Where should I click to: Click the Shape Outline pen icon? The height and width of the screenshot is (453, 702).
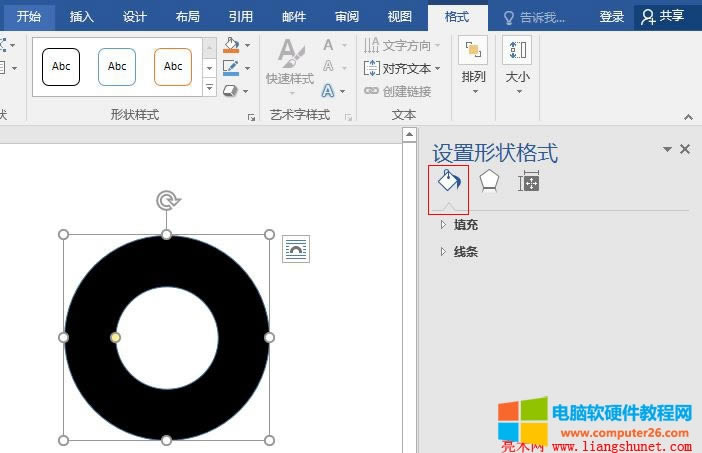point(231,68)
